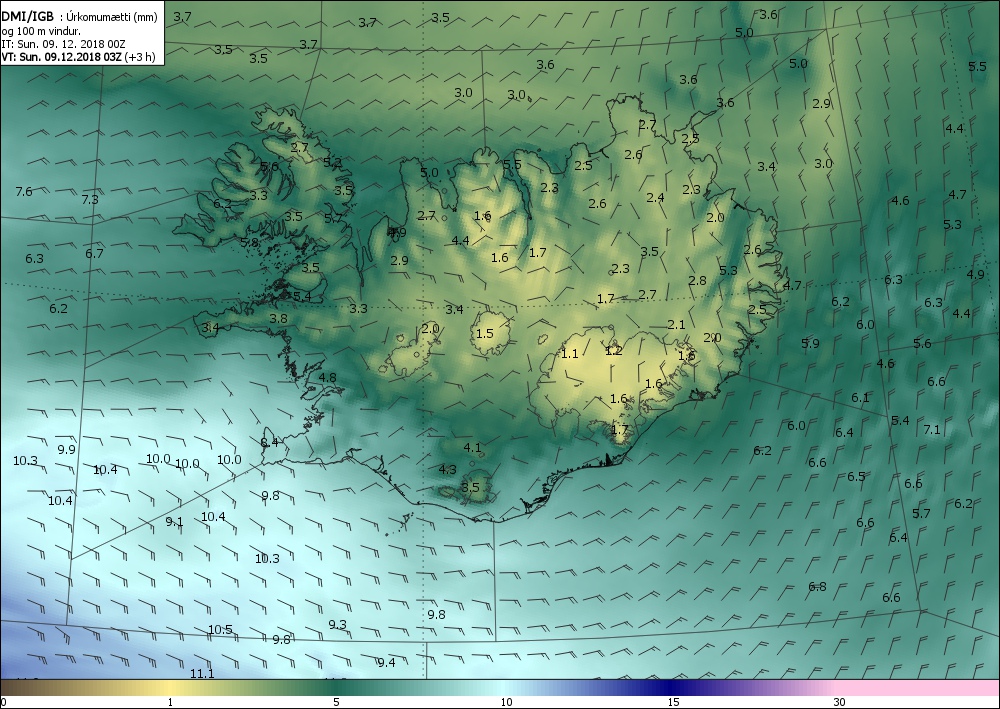Click the color scale tick label 30
The height and width of the screenshot is (709, 1000).
(839, 702)
